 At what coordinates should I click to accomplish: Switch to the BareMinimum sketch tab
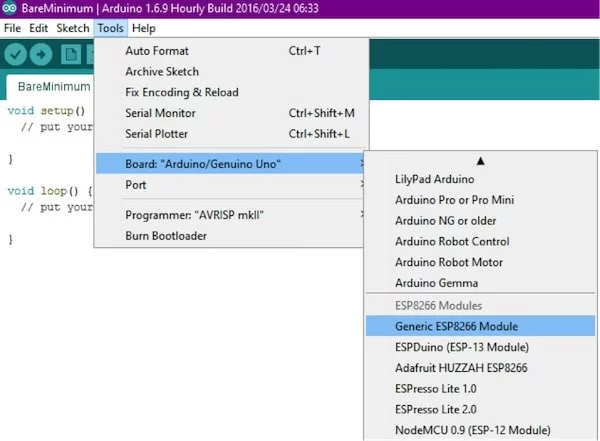pyautogui.click(x=54, y=87)
